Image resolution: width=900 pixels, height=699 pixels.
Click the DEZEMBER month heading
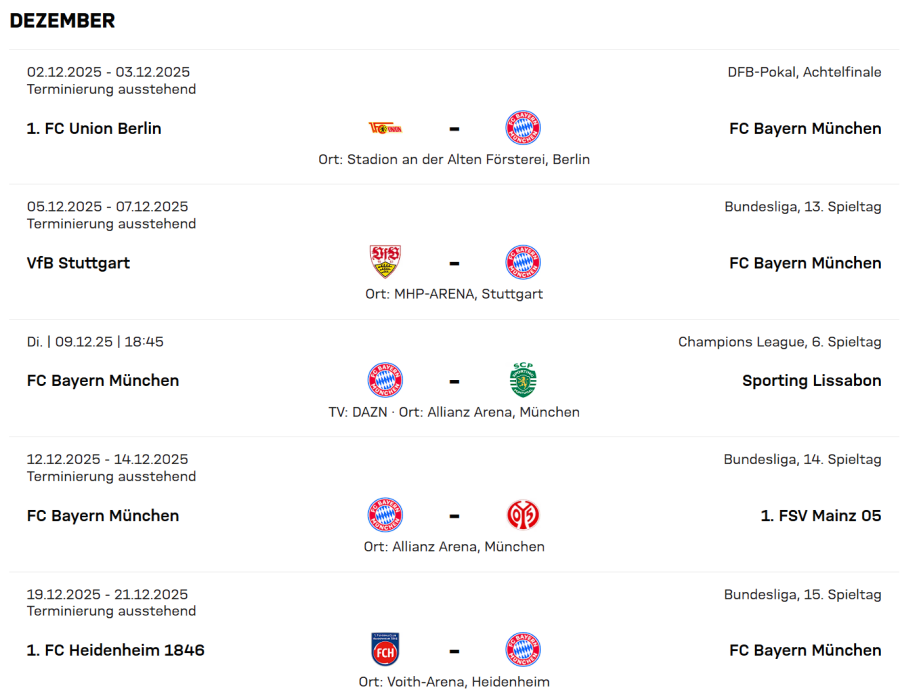click(62, 21)
